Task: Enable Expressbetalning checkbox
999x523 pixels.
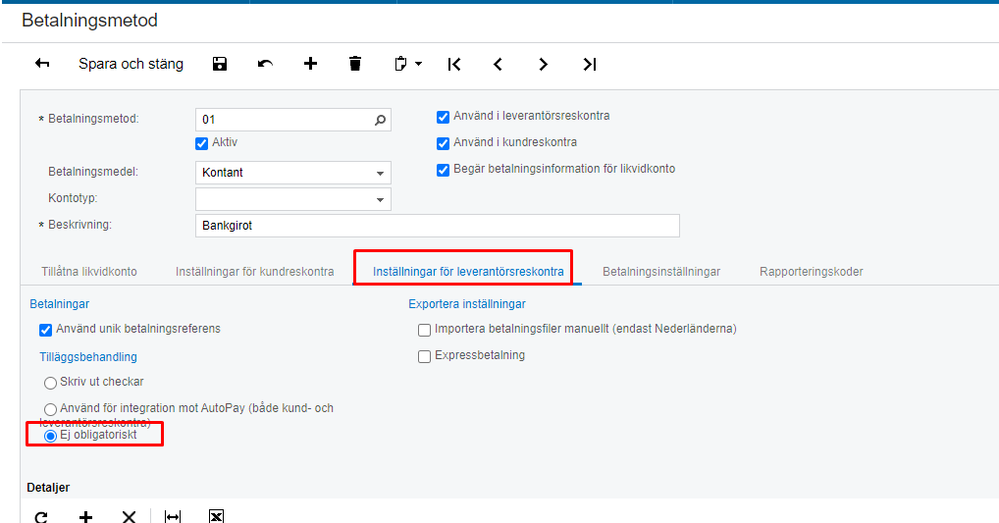Action: tap(424, 357)
